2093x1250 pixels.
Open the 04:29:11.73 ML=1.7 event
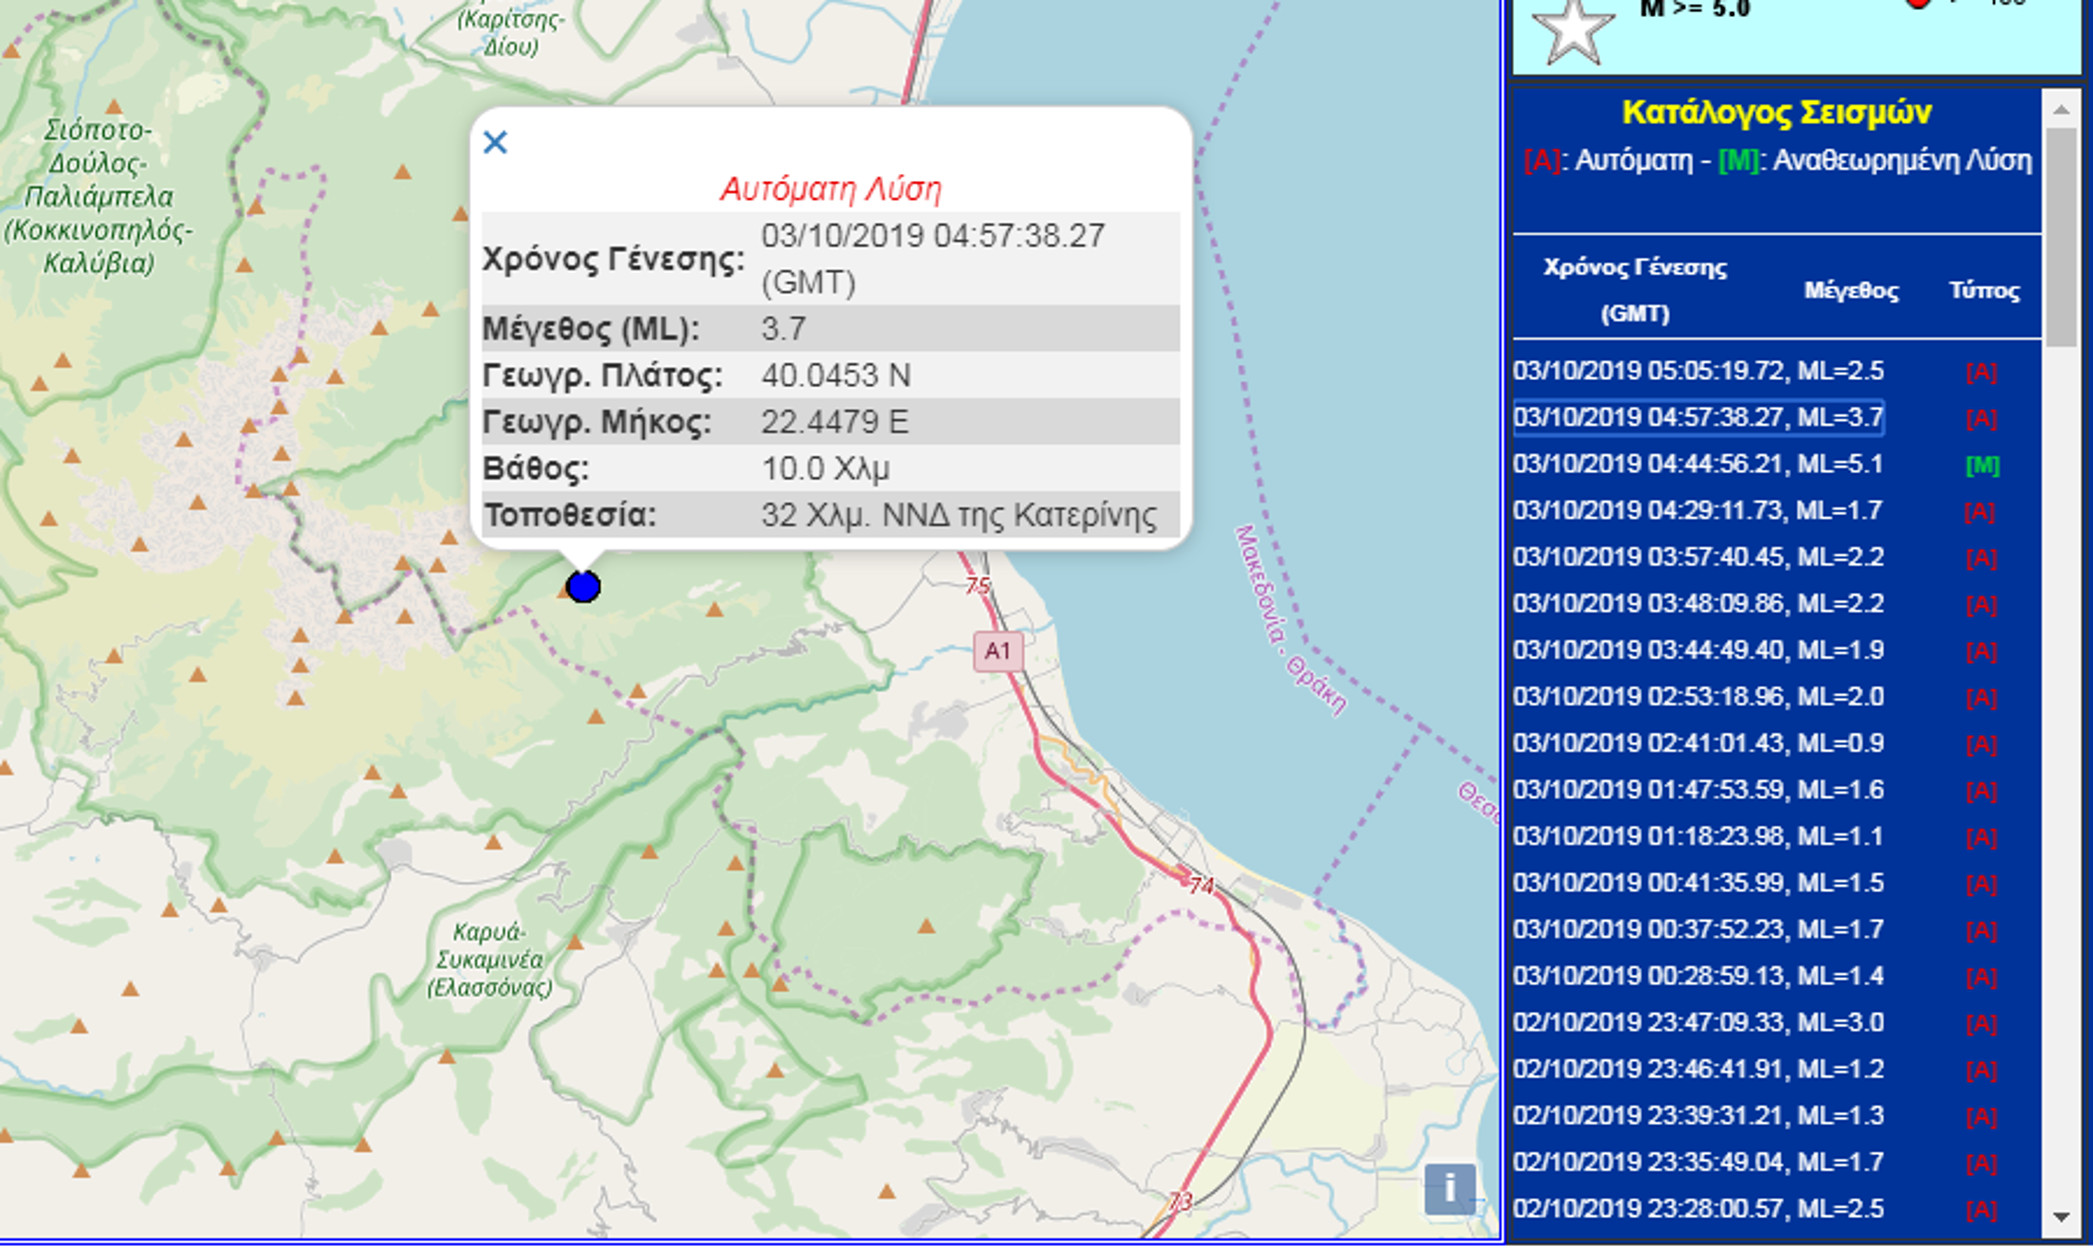pos(1698,511)
